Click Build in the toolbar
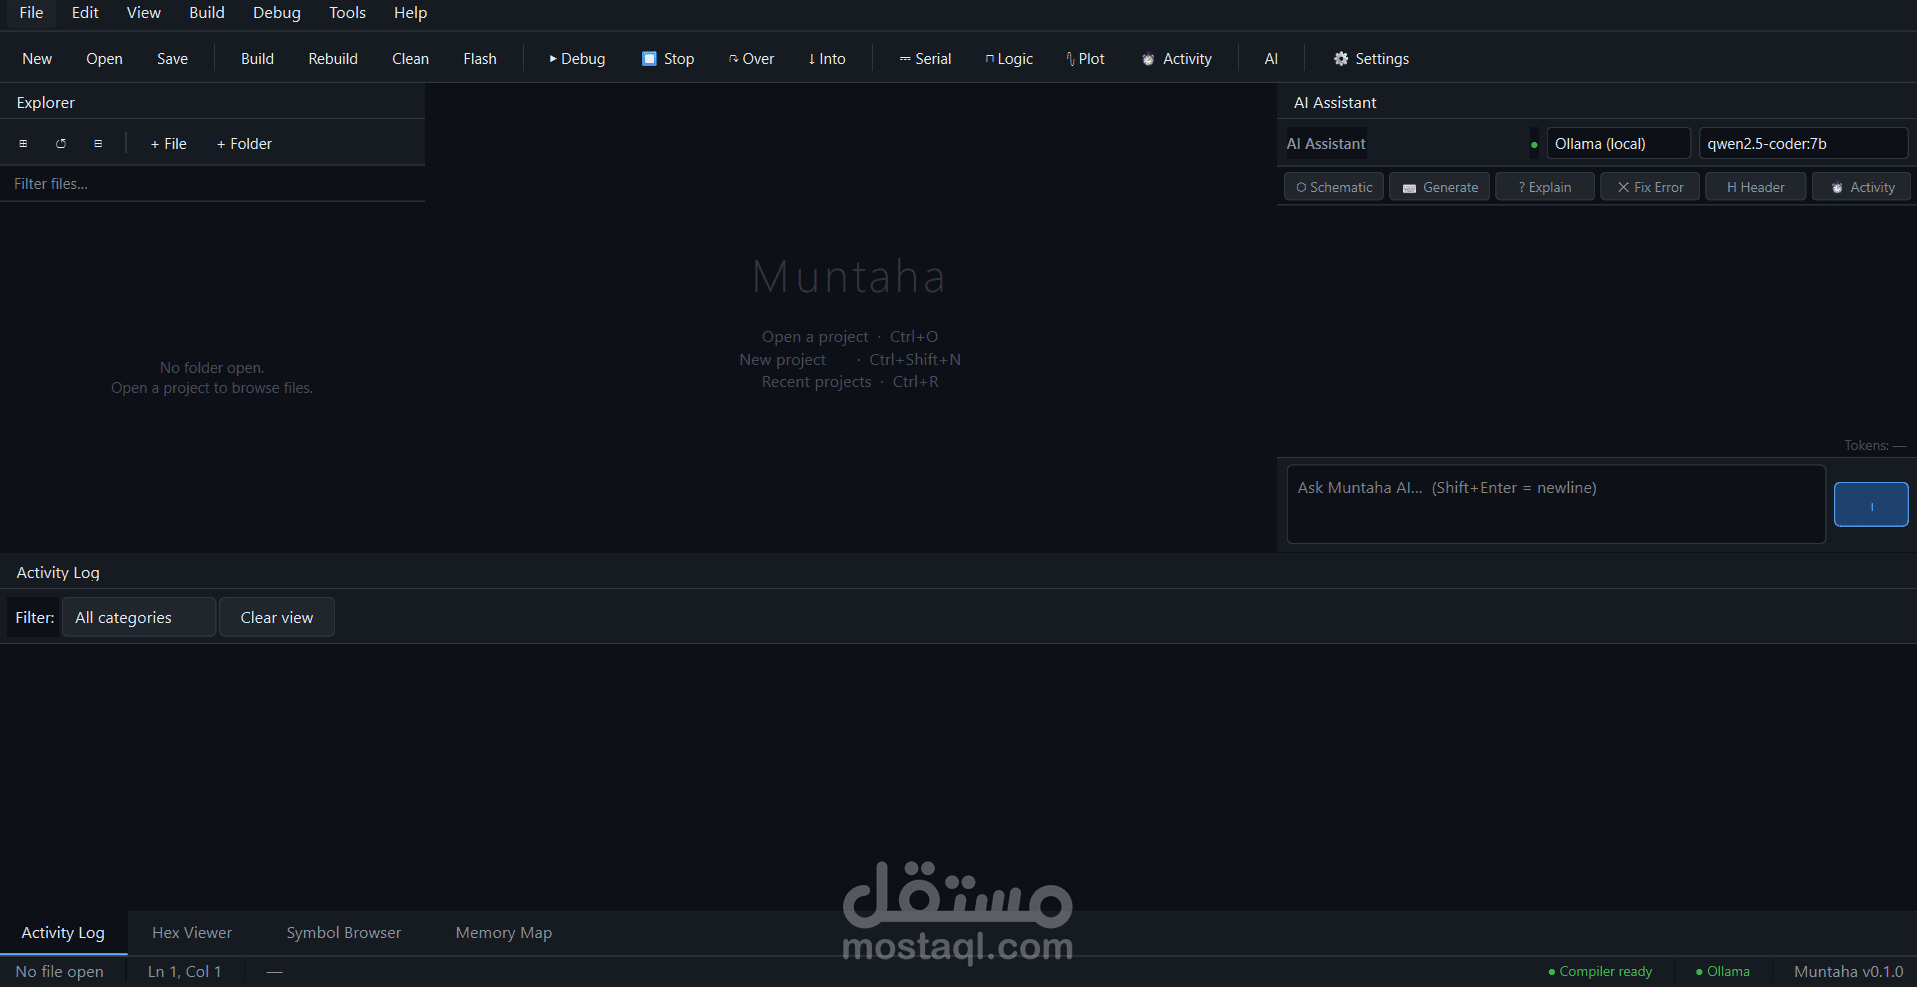Screen dimensions: 1917x987 257,59
